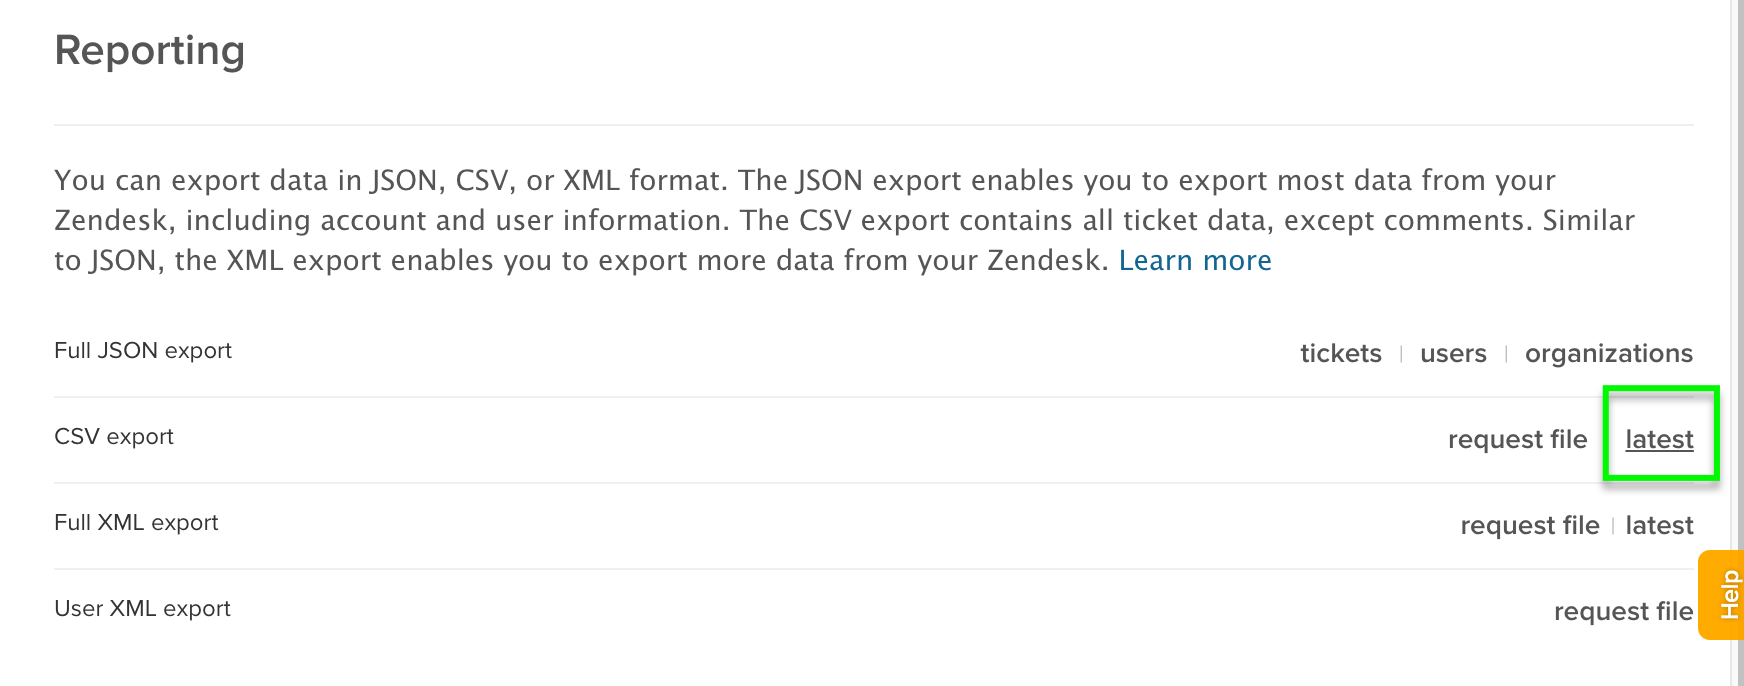Request a CSV export file
The height and width of the screenshot is (686, 1744).
tap(1517, 440)
